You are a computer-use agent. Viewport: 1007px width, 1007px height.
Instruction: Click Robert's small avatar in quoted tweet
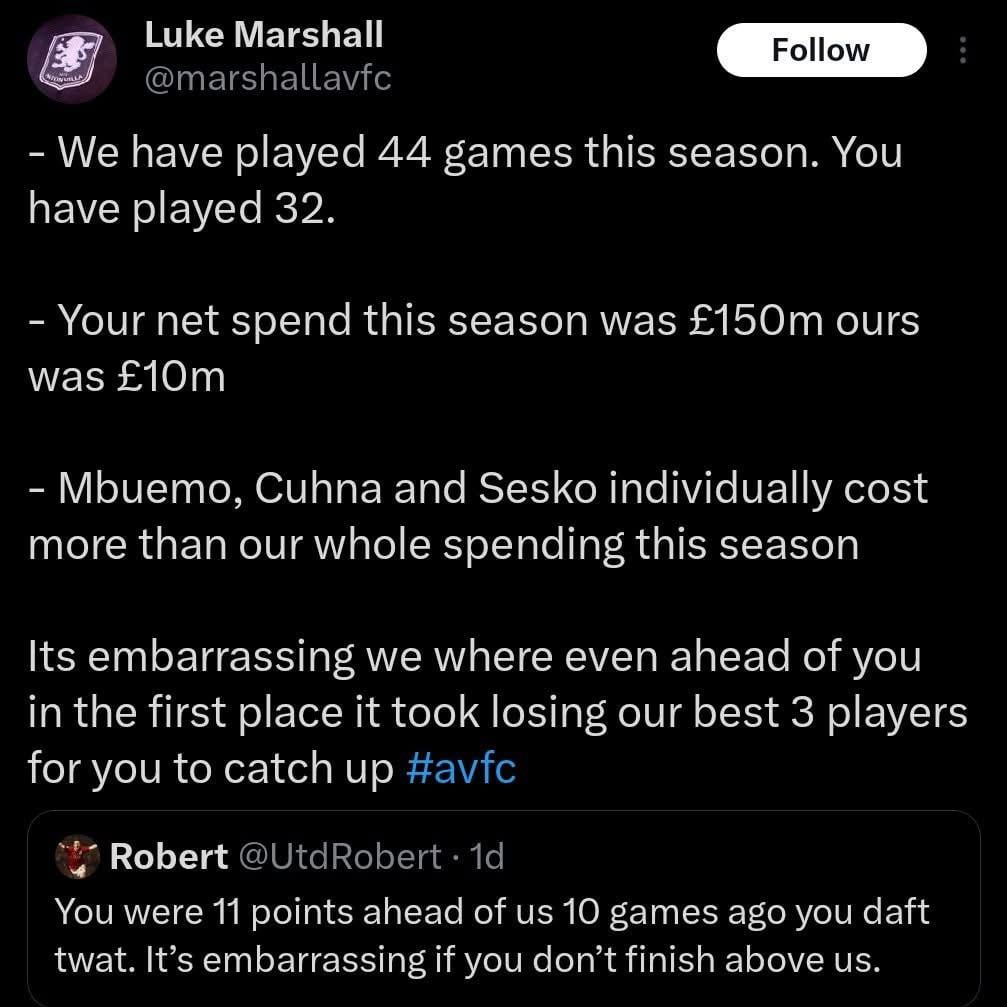[77, 856]
